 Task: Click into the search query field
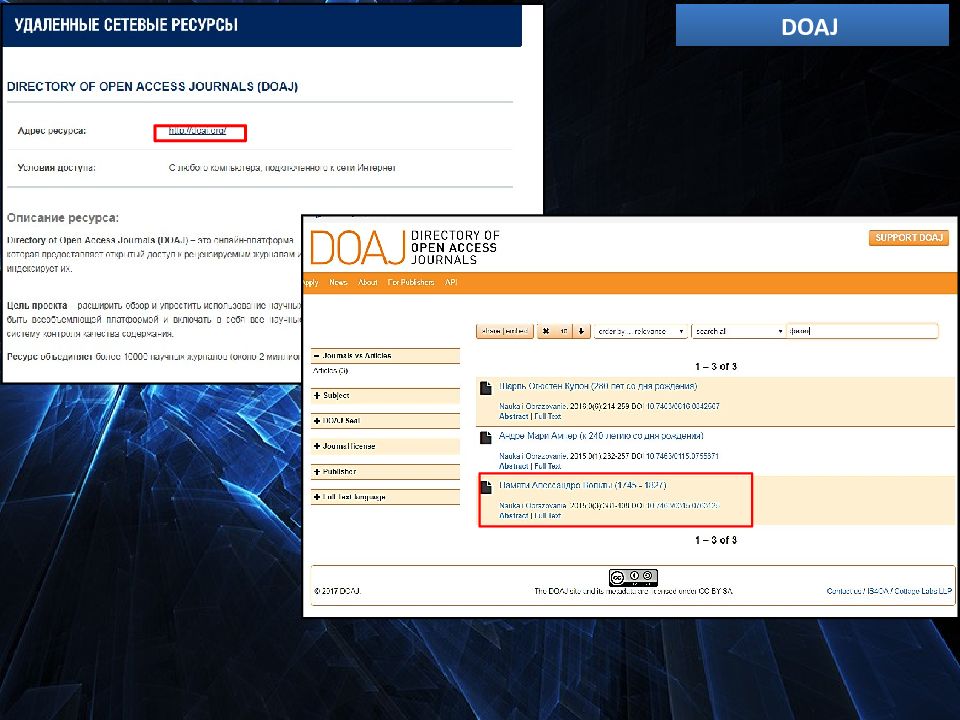pos(862,331)
